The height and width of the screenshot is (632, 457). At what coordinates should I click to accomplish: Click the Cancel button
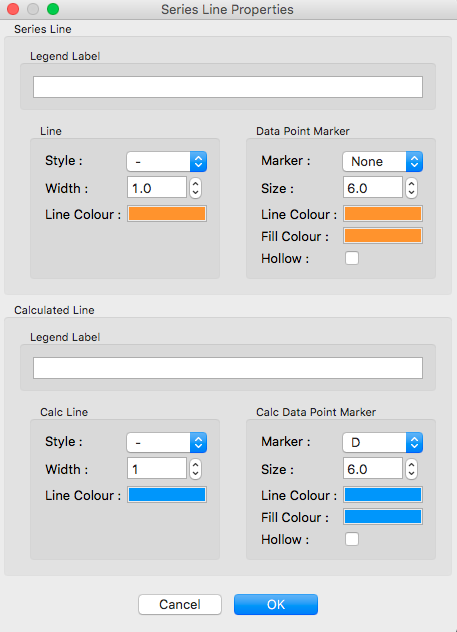180,604
